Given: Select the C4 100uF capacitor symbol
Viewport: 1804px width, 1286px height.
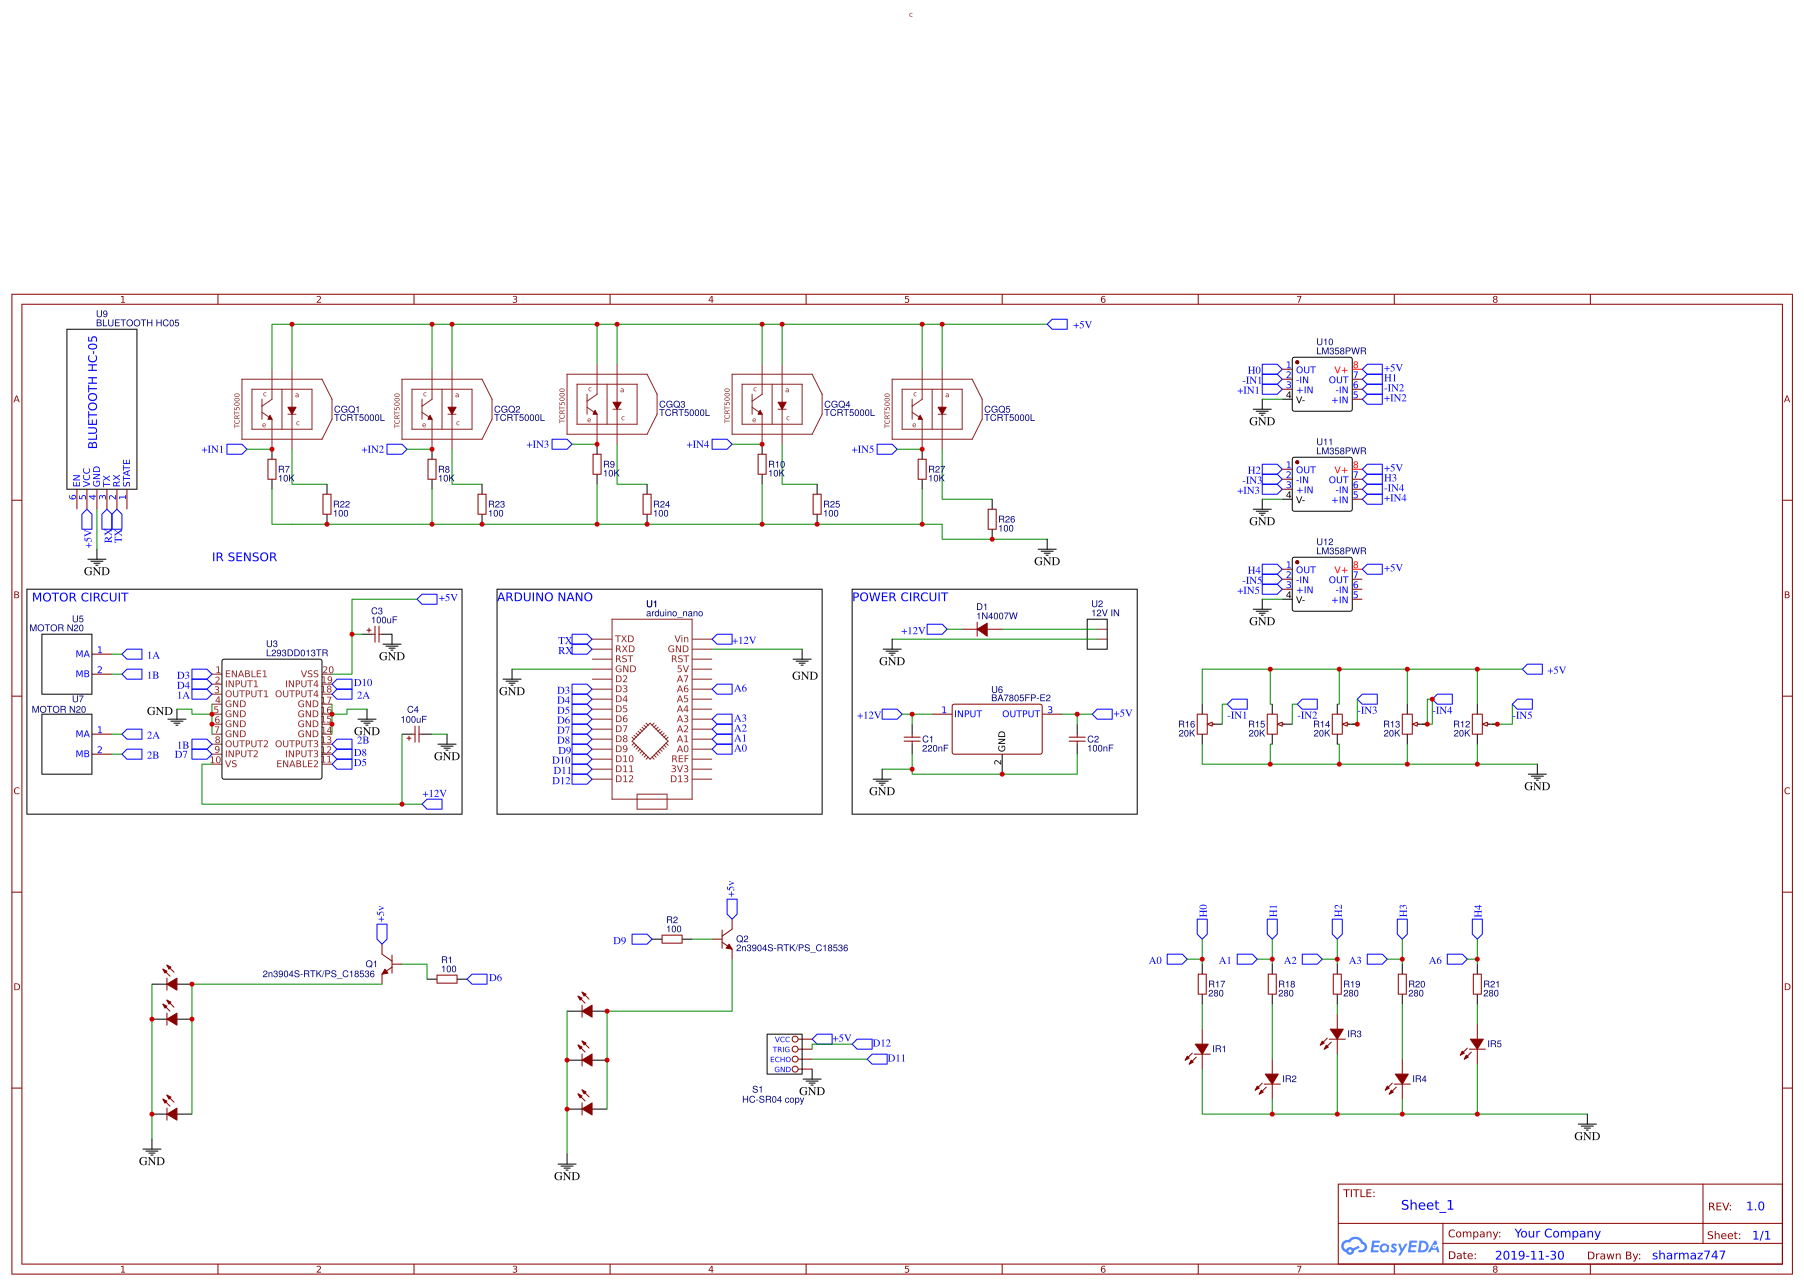Looking at the screenshot, I should click(415, 734).
